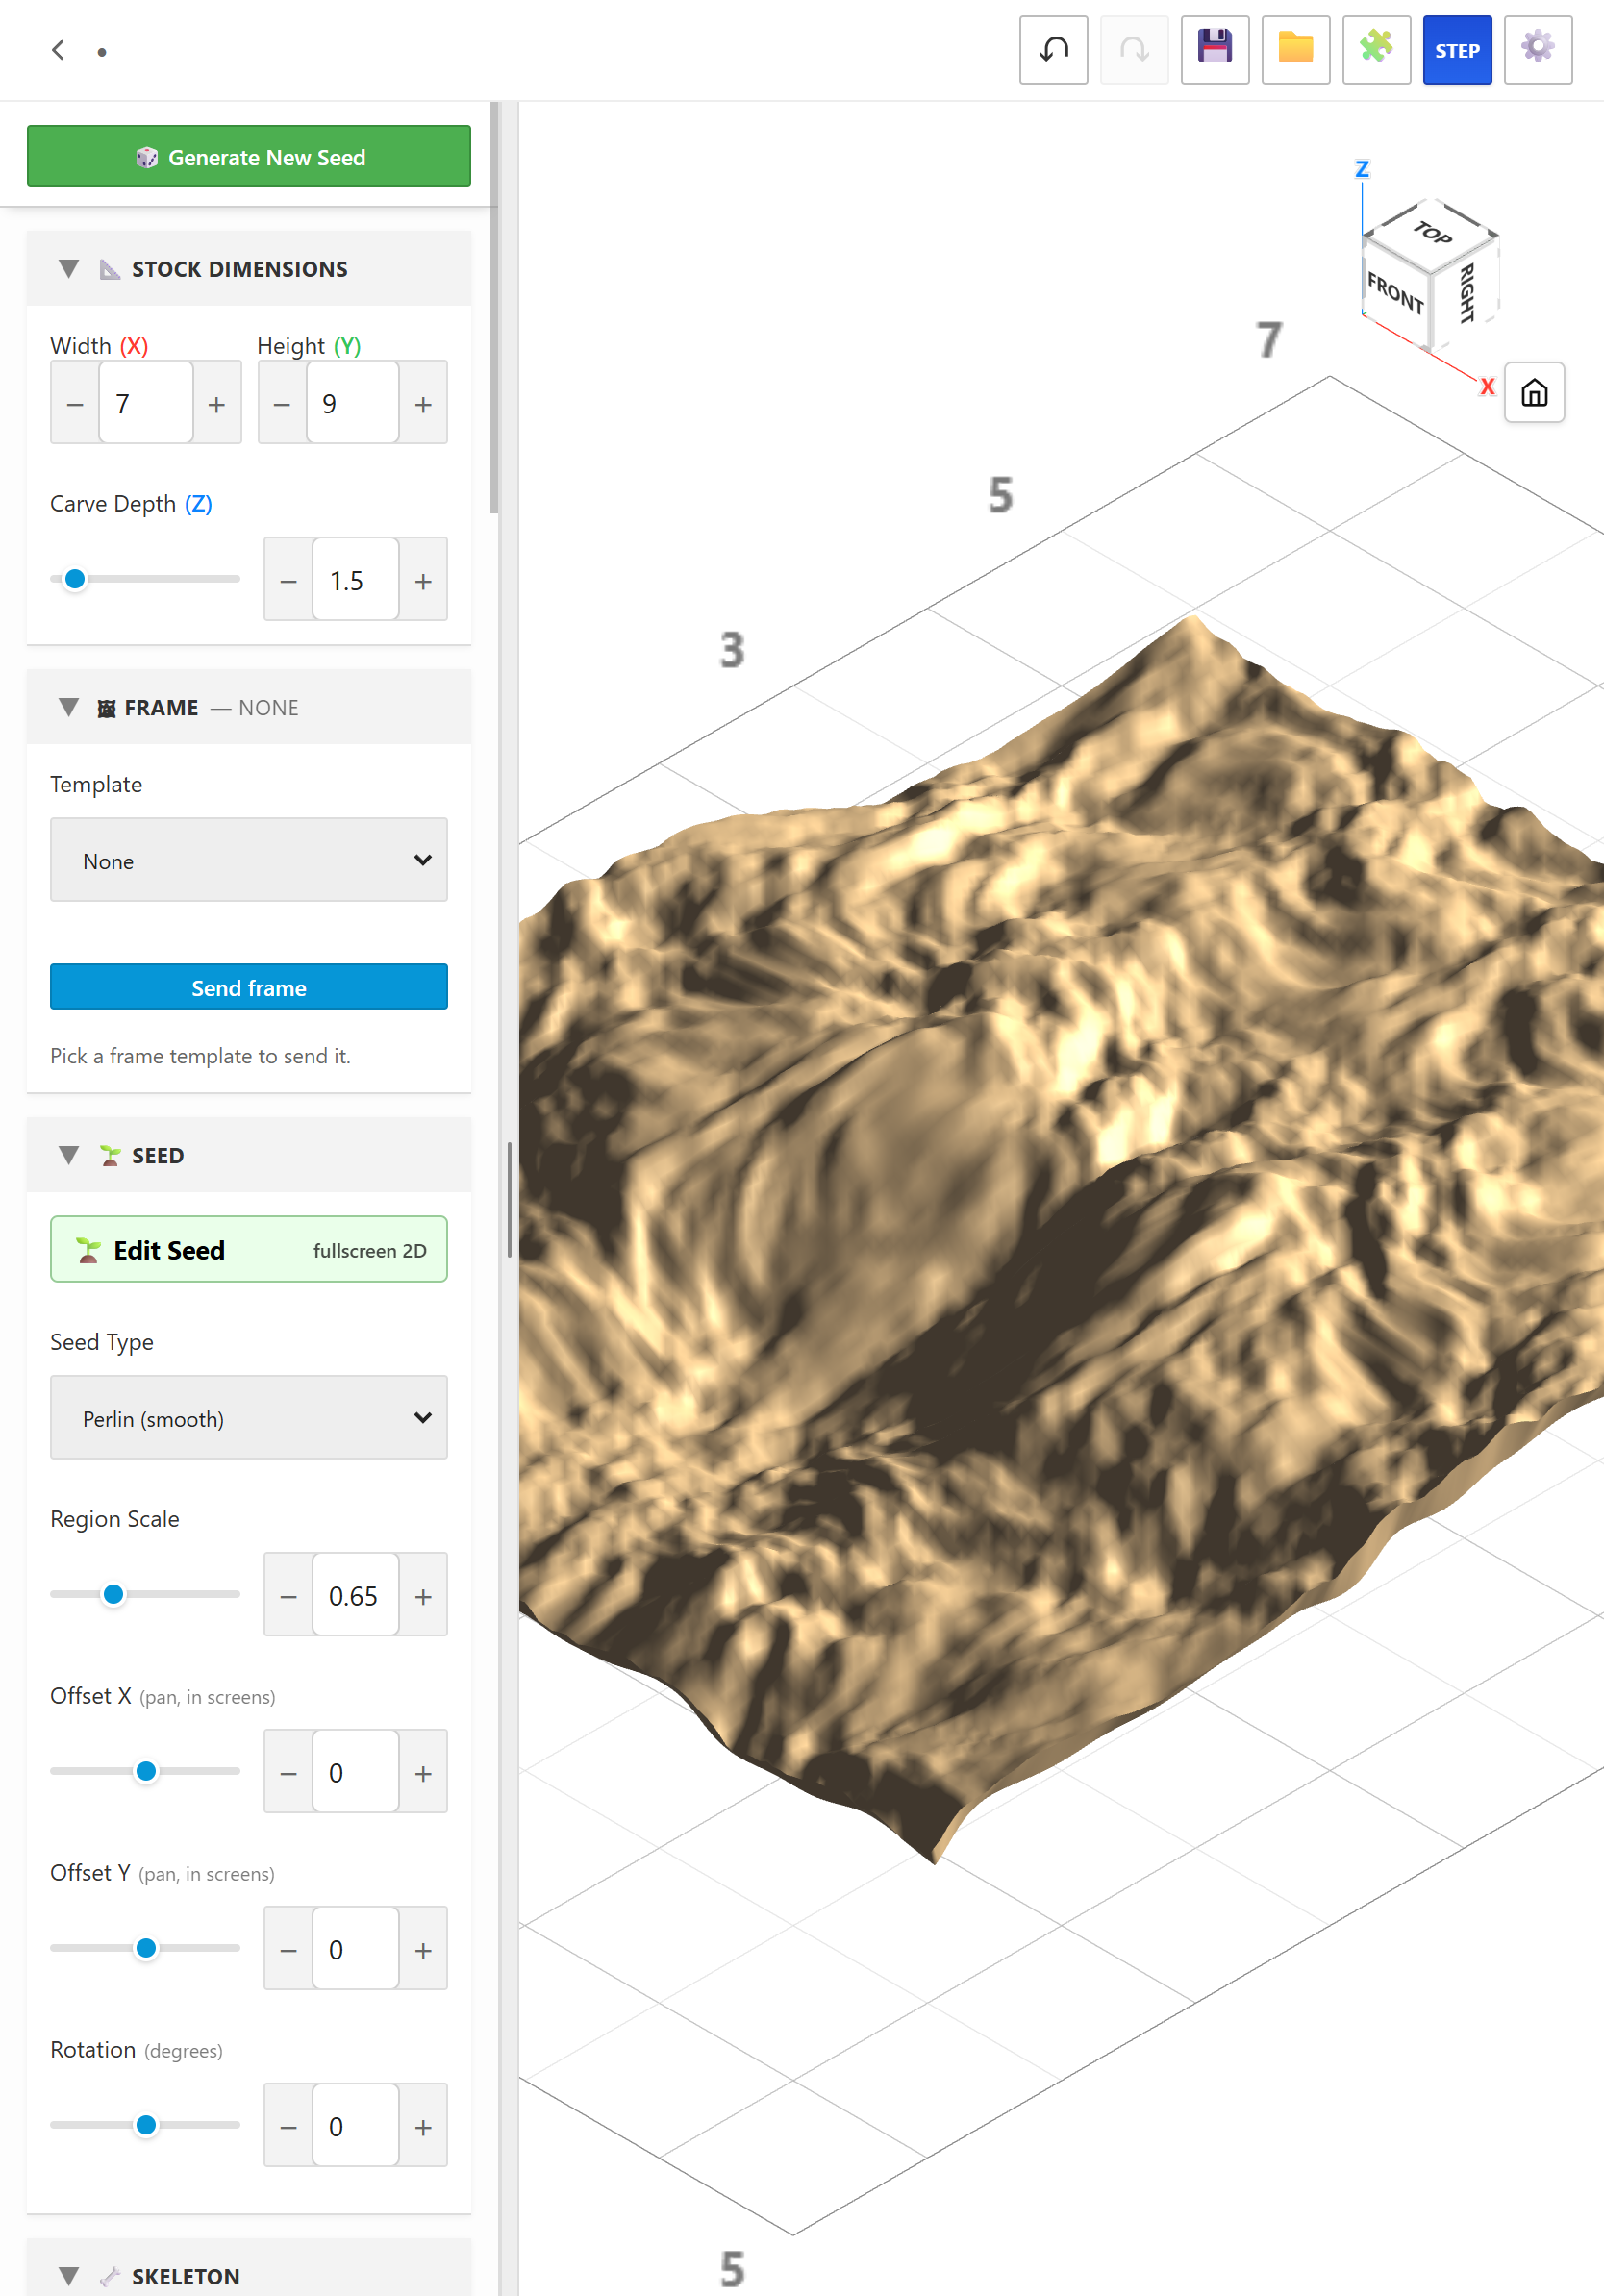Image resolution: width=1604 pixels, height=2296 pixels.
Task: Increase Region Scale with plus
Action: [423, 1596]
